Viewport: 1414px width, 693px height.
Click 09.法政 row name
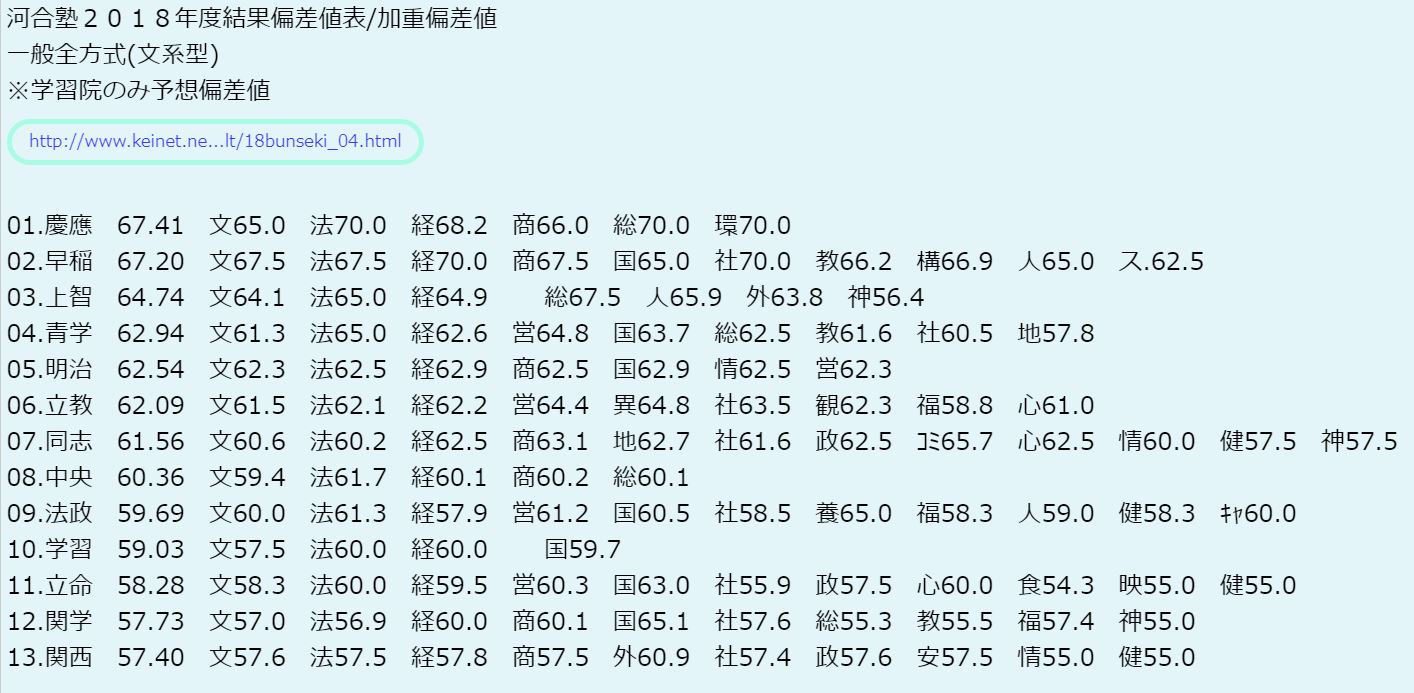click(49, 514)
